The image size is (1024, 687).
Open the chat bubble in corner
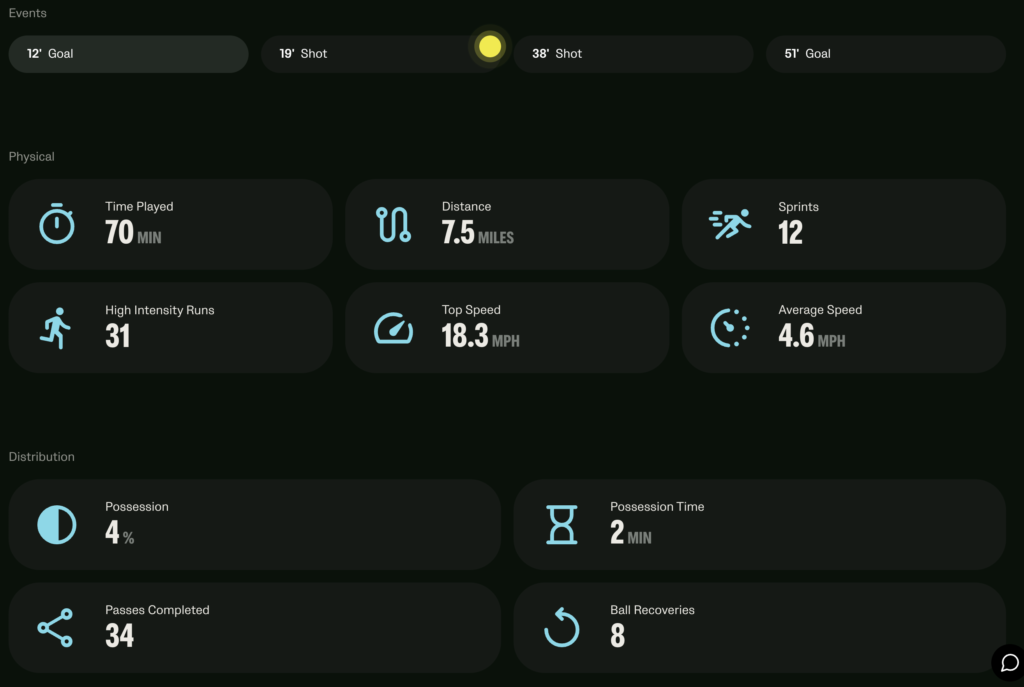point(1009,663)
